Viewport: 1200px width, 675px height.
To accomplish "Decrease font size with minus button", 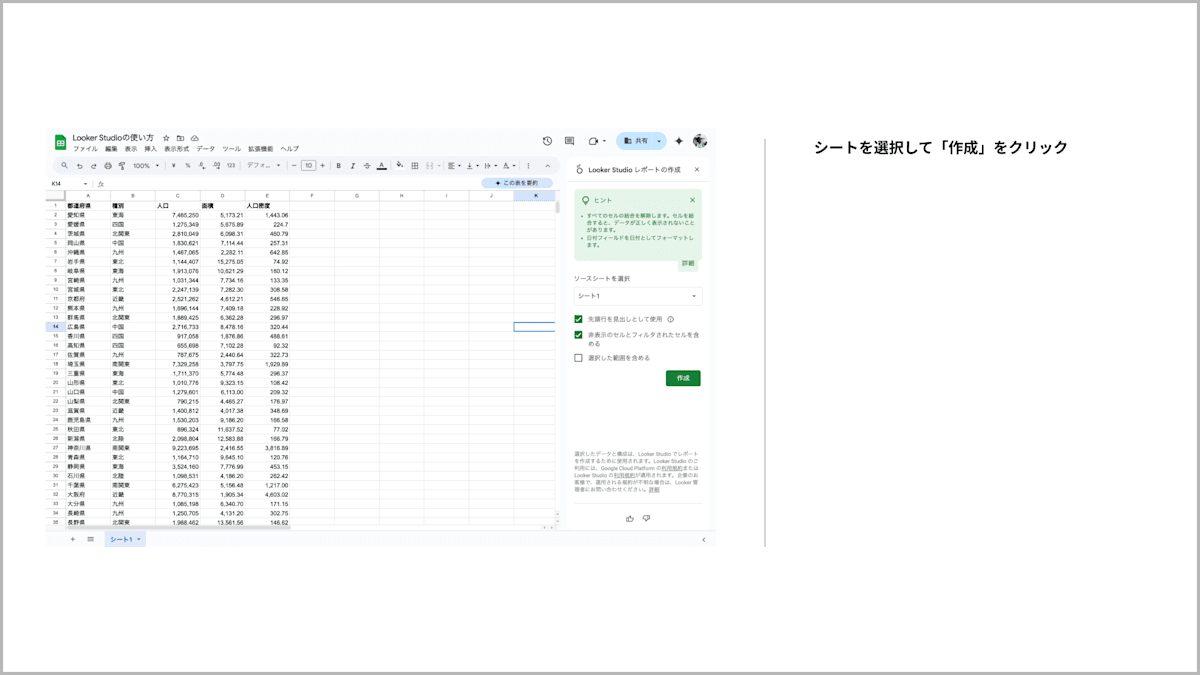I will 294,166.
